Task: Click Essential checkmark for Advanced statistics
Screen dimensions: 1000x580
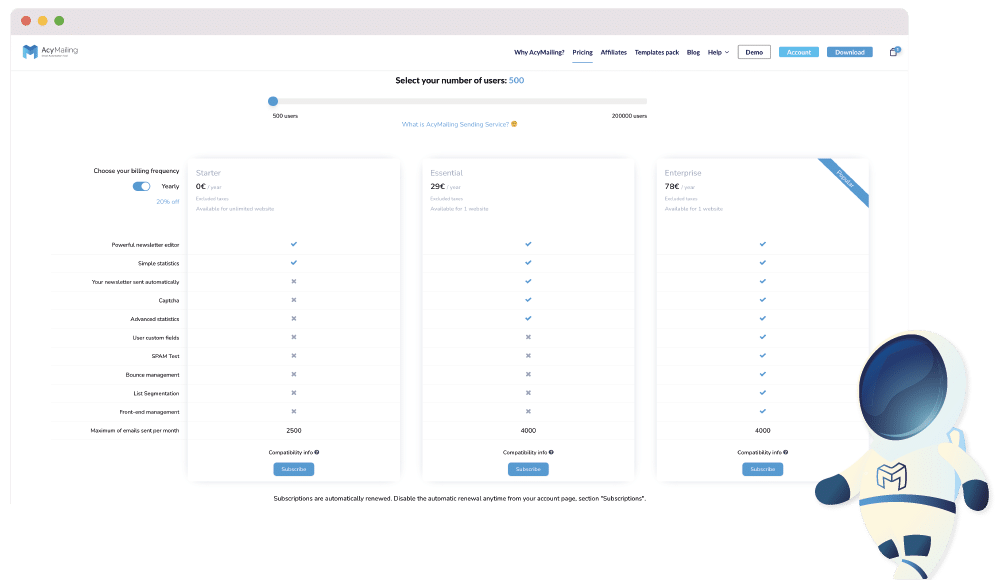Action: [528, 318]
